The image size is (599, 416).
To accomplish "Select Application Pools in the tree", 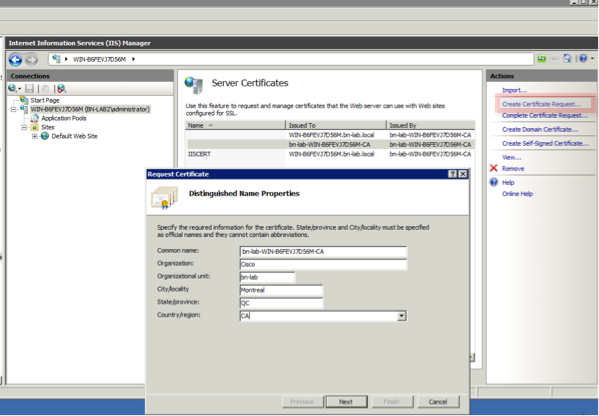I will [x=64, y=118].
